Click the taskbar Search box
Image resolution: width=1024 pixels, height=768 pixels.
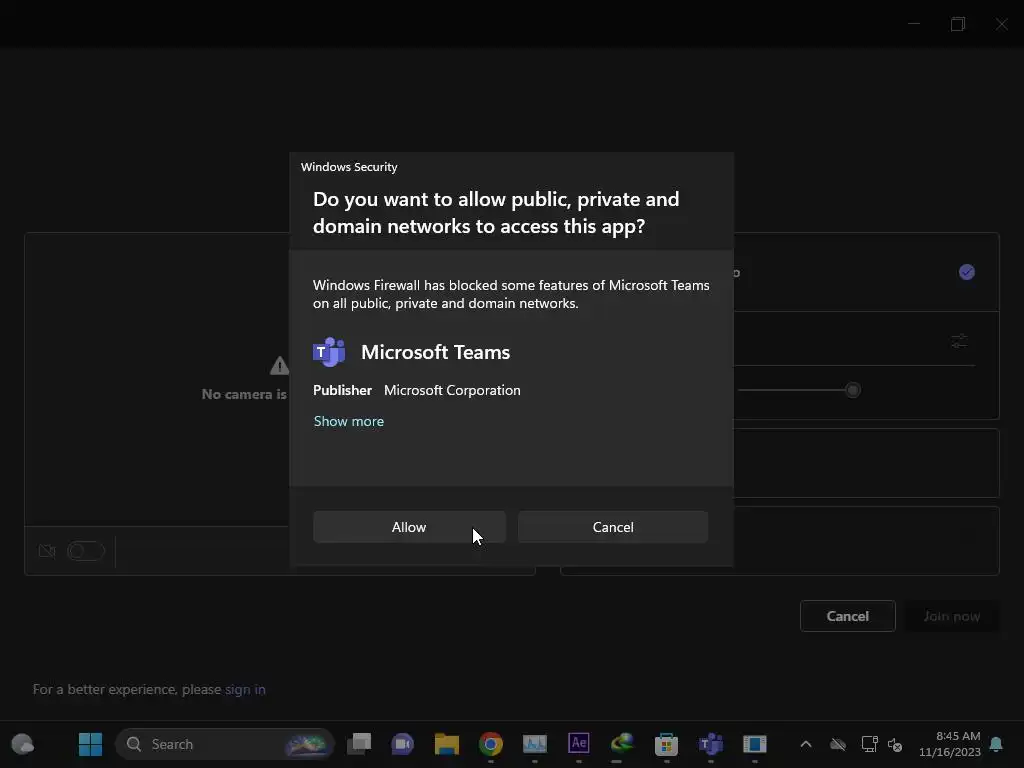224,744
